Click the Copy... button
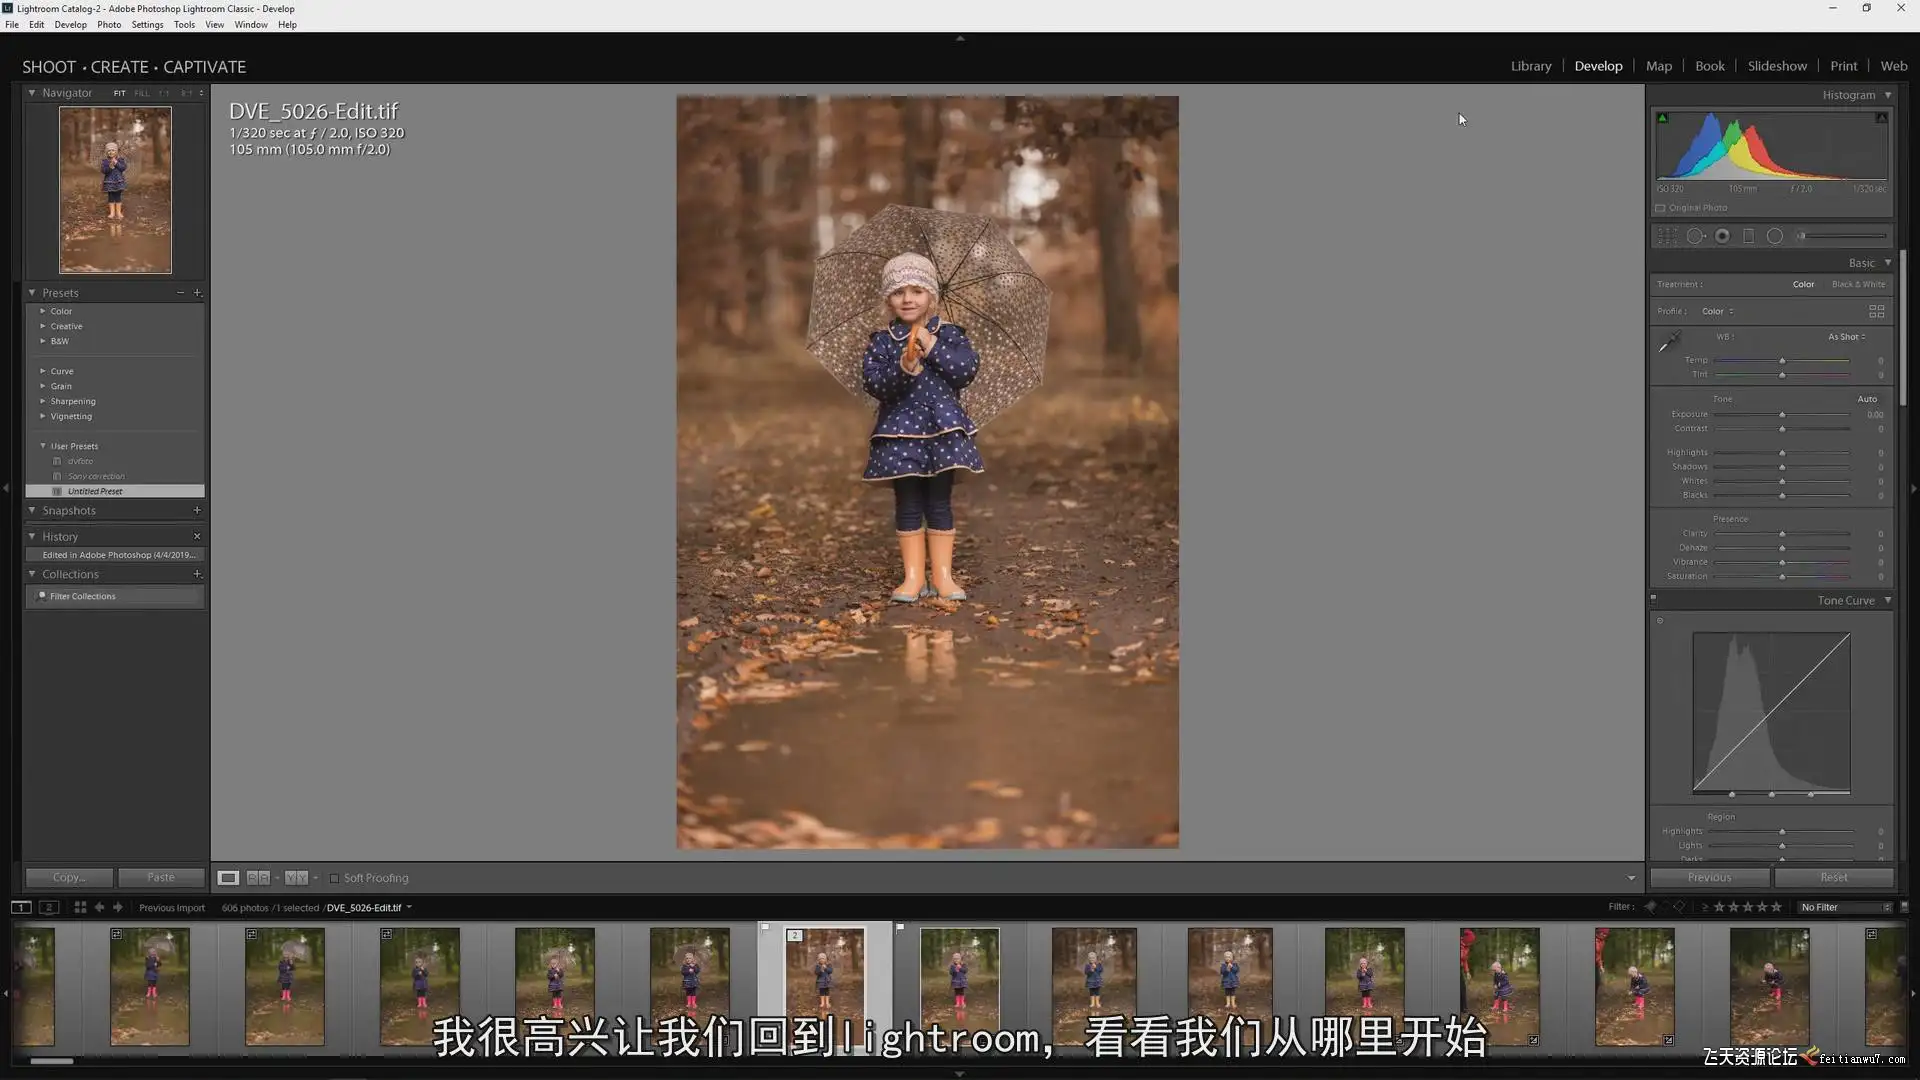This screenshot has height=1080, width=1920. 69,877
